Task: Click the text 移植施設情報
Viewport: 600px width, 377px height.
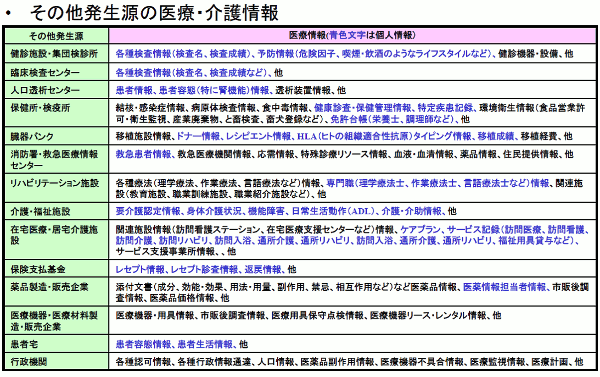Action: pyautogui.click(x=143, y=136)
